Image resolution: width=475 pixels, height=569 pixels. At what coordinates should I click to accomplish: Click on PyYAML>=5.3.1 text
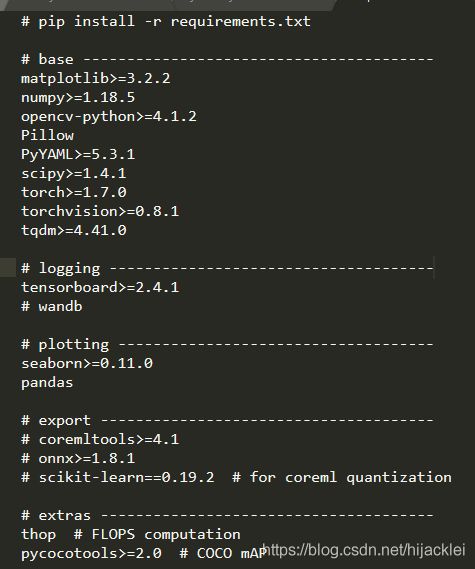coord(78,154)
